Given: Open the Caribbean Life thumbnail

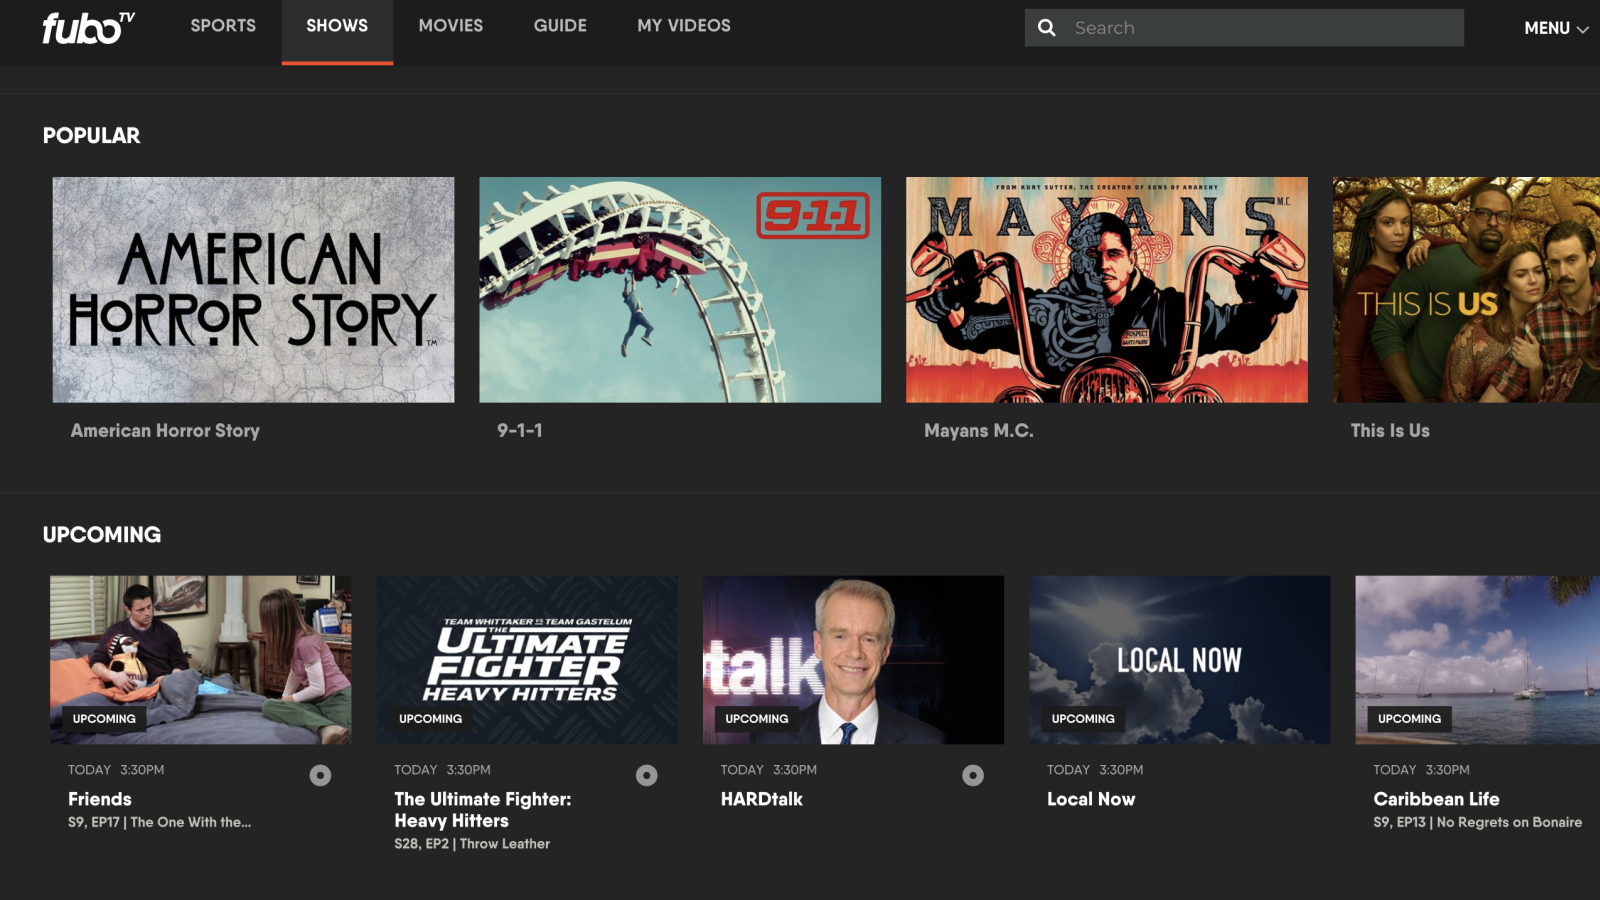Looking at the screenshot, I should (x=1478, y=660).
